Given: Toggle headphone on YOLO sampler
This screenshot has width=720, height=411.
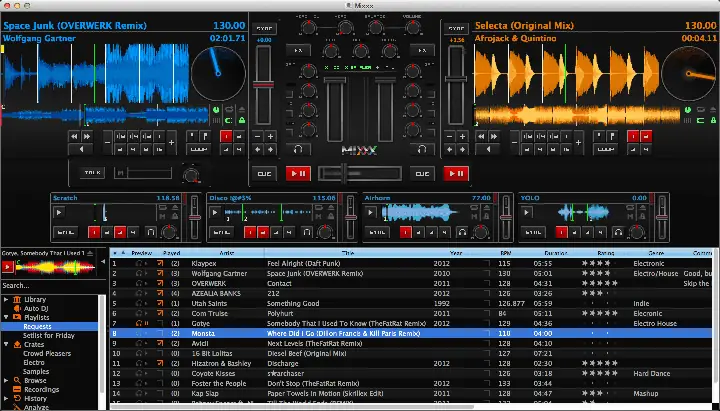Looking at the screenshot, I should click(x=618, y=232).
